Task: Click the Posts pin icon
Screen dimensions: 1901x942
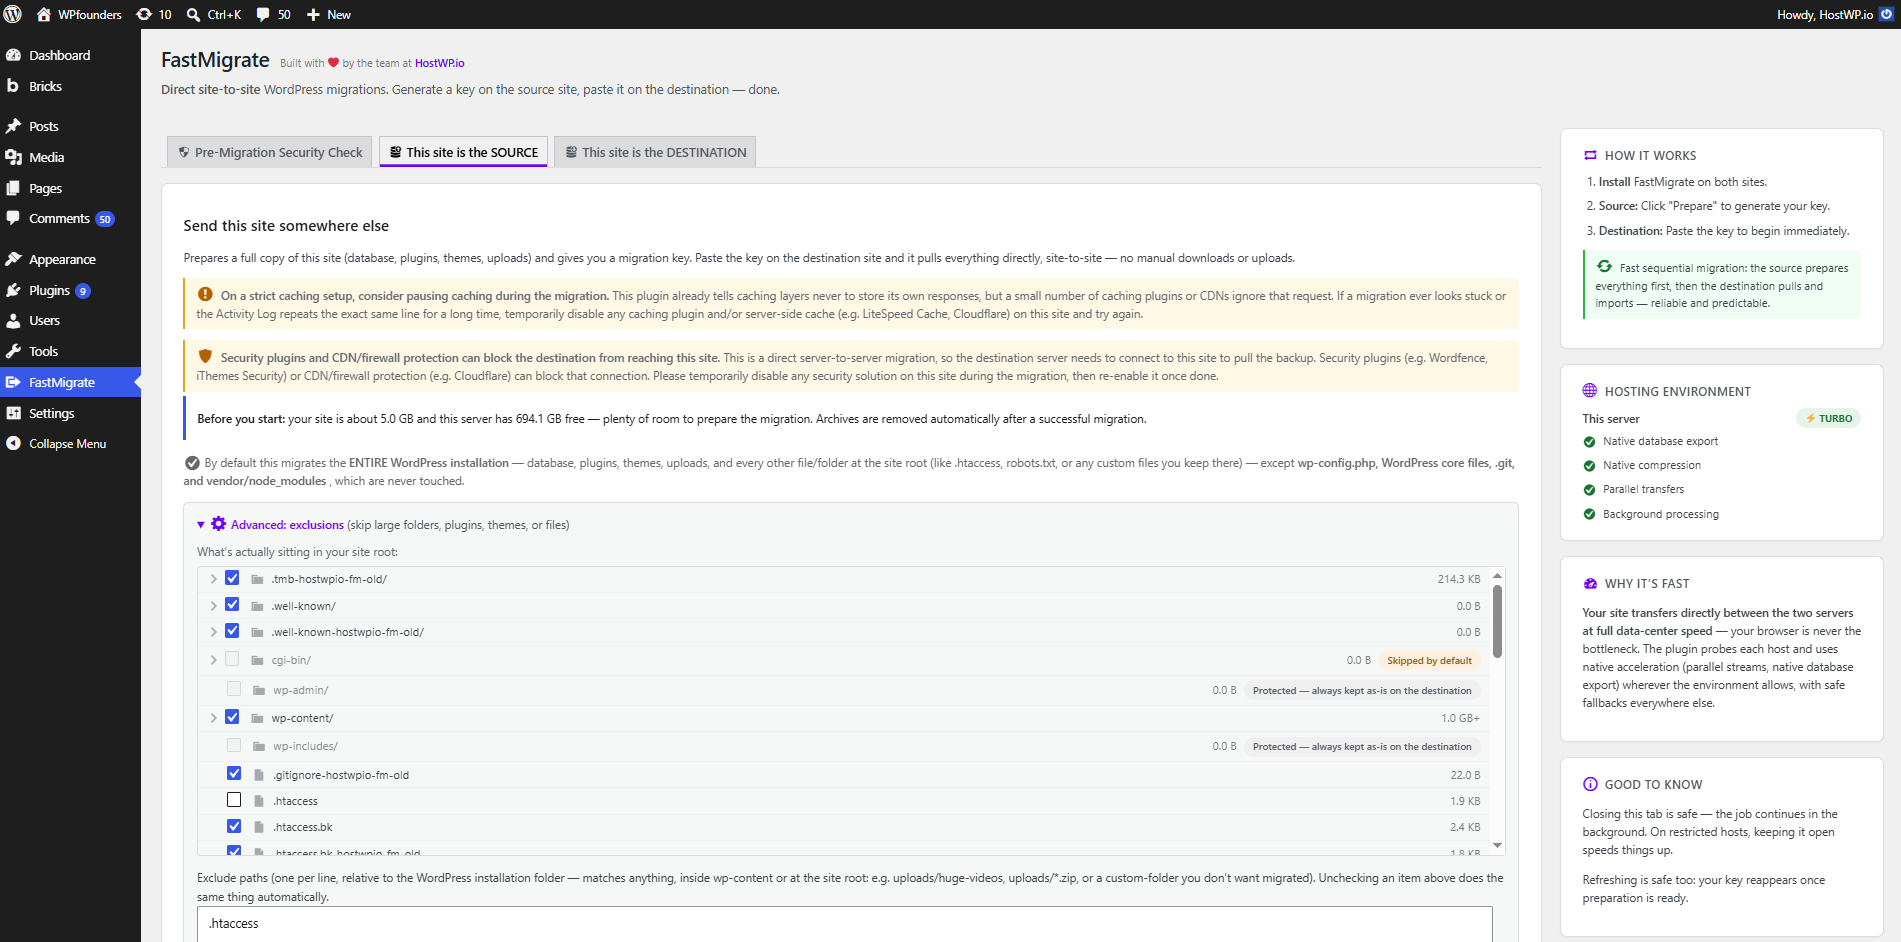Action: (13, 126)
